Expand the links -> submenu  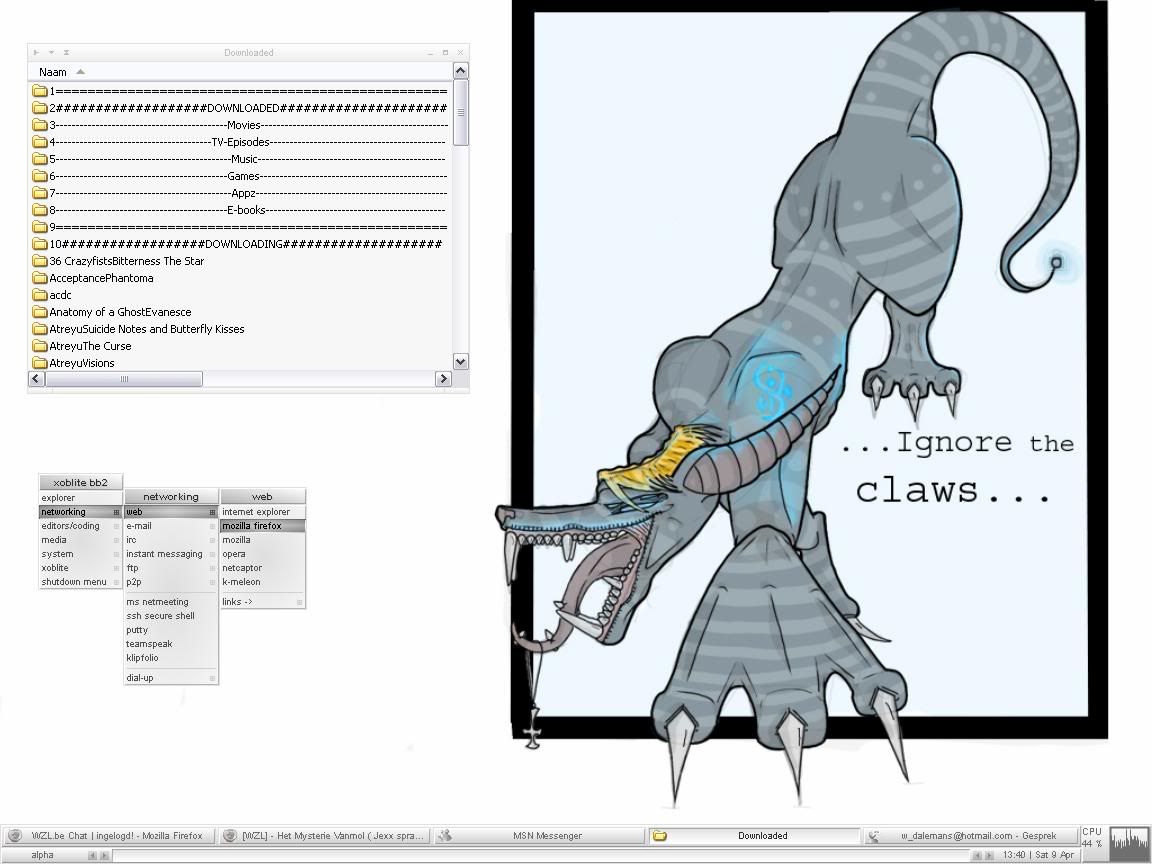pos(262,602)
